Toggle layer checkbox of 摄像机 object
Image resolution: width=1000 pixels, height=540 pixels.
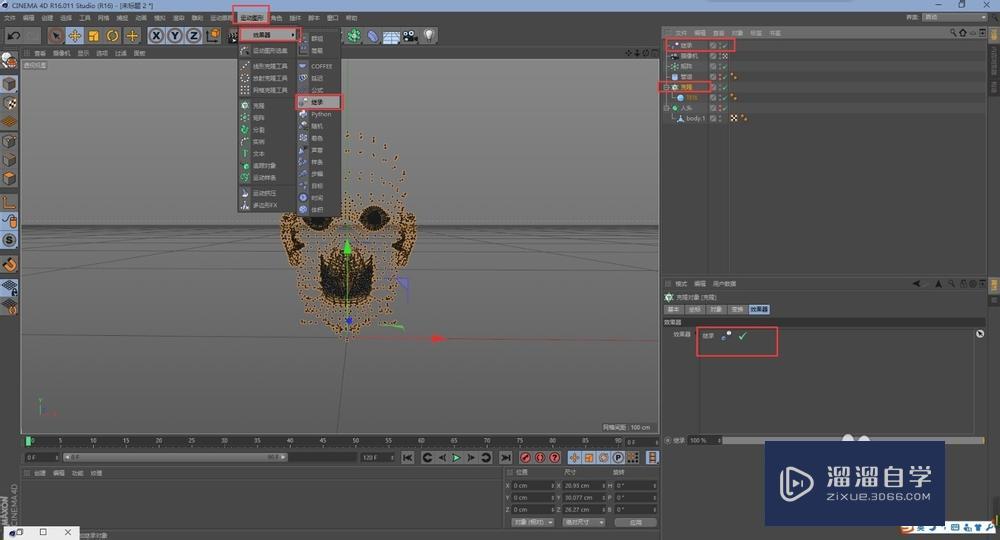[x=713, y=56]
